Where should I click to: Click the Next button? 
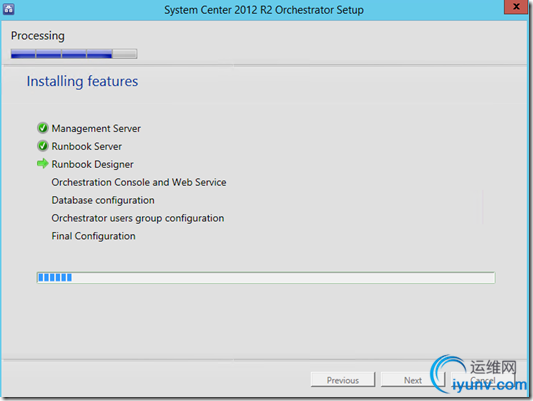[413, 380]
